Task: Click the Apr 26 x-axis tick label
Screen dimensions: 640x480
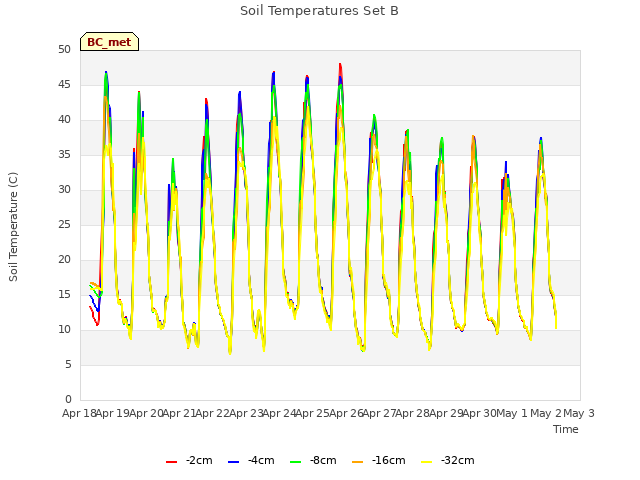Action: pyautogui.click(x=347, y=413)
